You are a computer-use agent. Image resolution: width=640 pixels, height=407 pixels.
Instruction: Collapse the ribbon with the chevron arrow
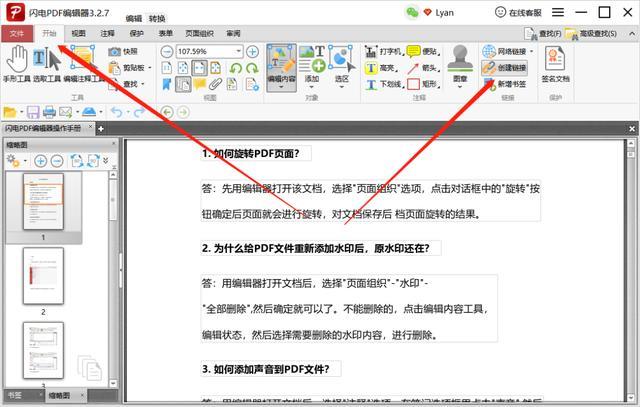coord(631,33)
